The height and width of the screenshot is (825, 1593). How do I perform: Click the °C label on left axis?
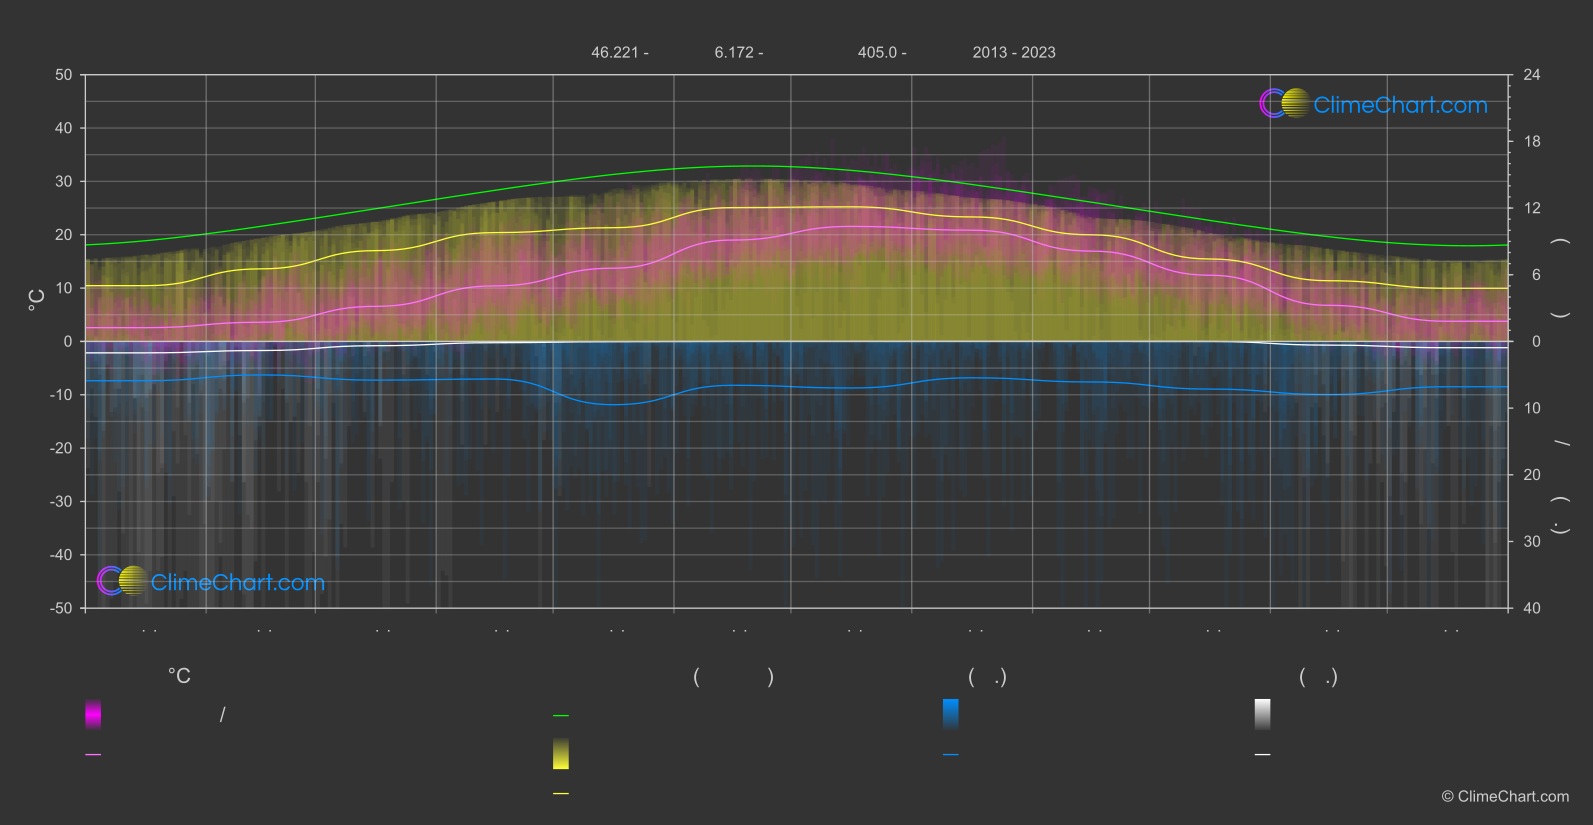tap(37, 299)
